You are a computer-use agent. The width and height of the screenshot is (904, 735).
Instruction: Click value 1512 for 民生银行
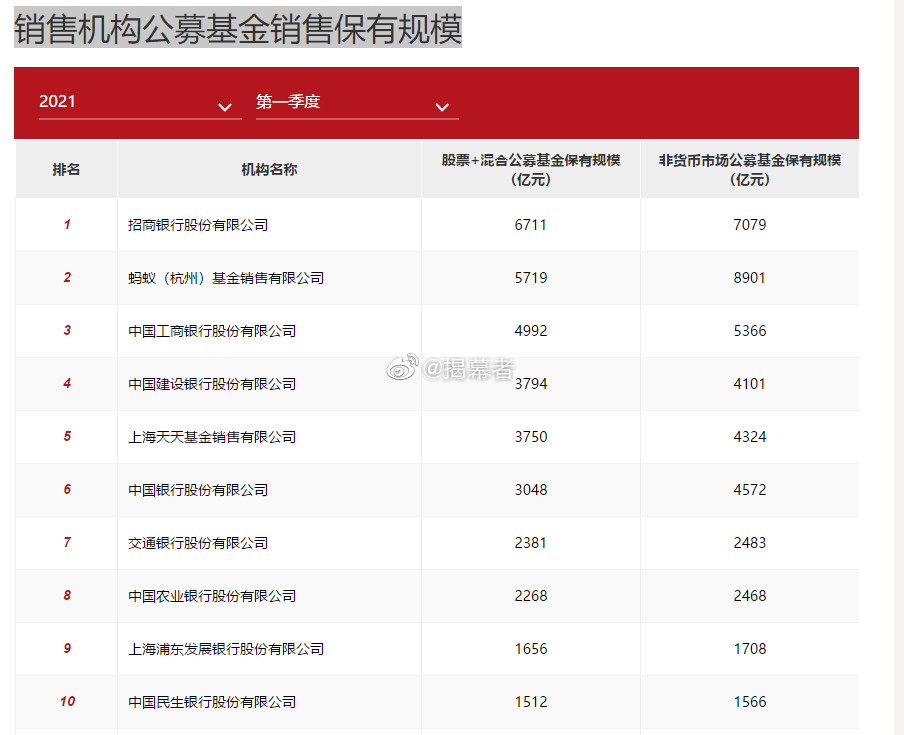tap(530, 702)
